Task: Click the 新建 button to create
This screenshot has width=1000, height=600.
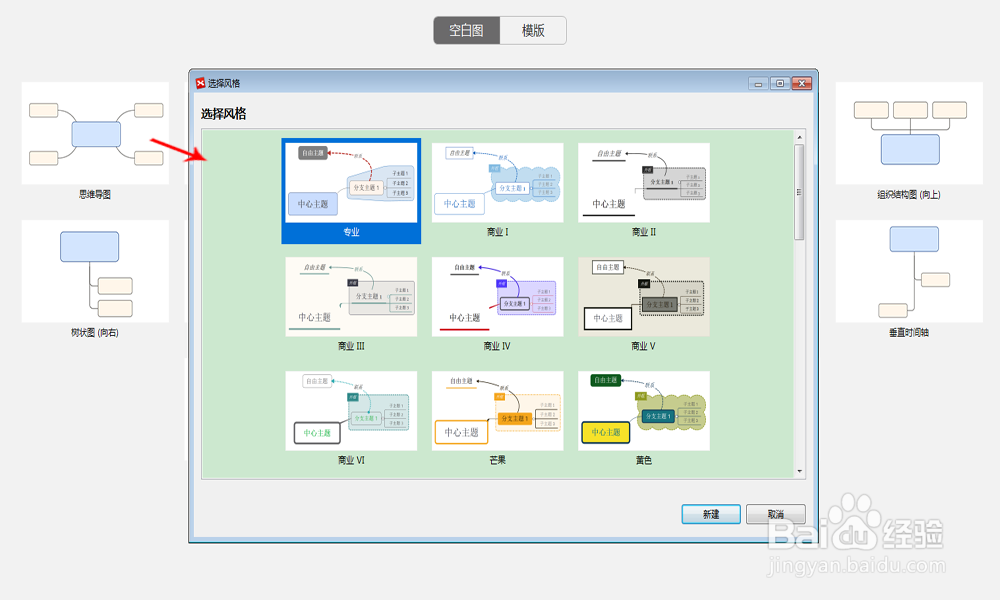Action: (x=711, y=513)
